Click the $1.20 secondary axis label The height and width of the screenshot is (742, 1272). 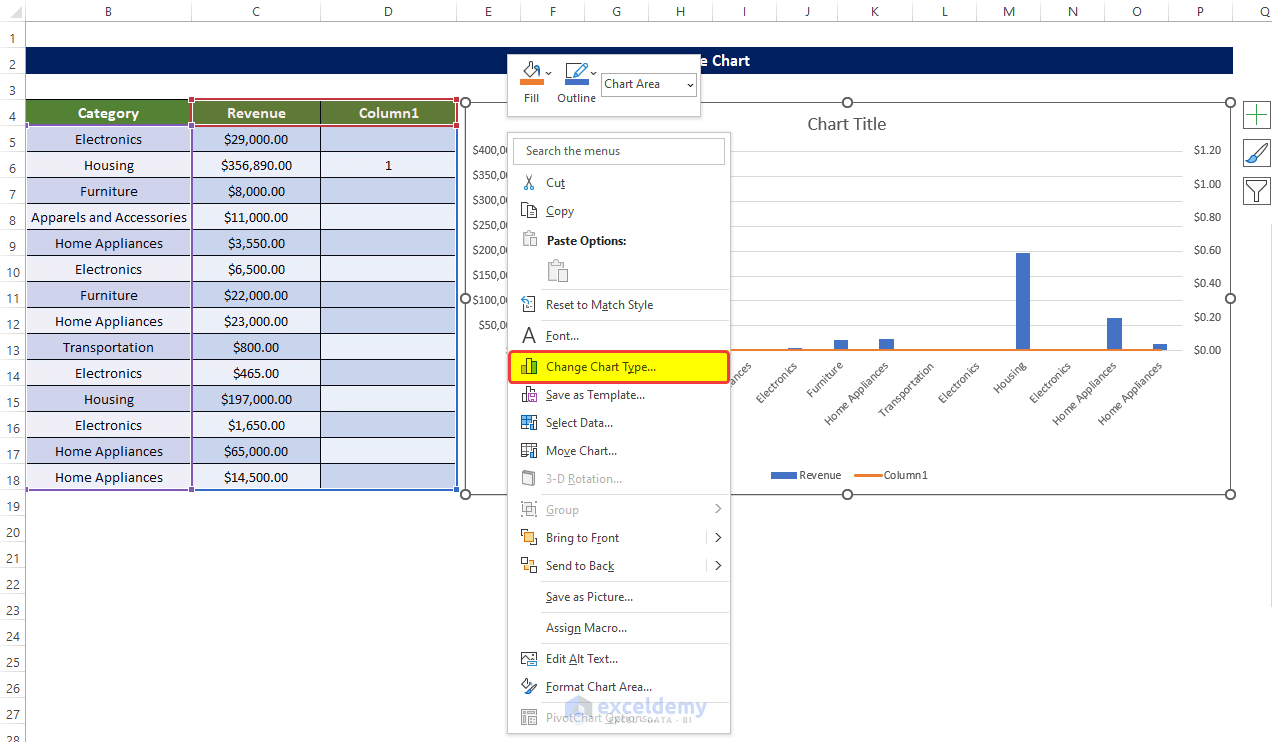coord(1207,150)
